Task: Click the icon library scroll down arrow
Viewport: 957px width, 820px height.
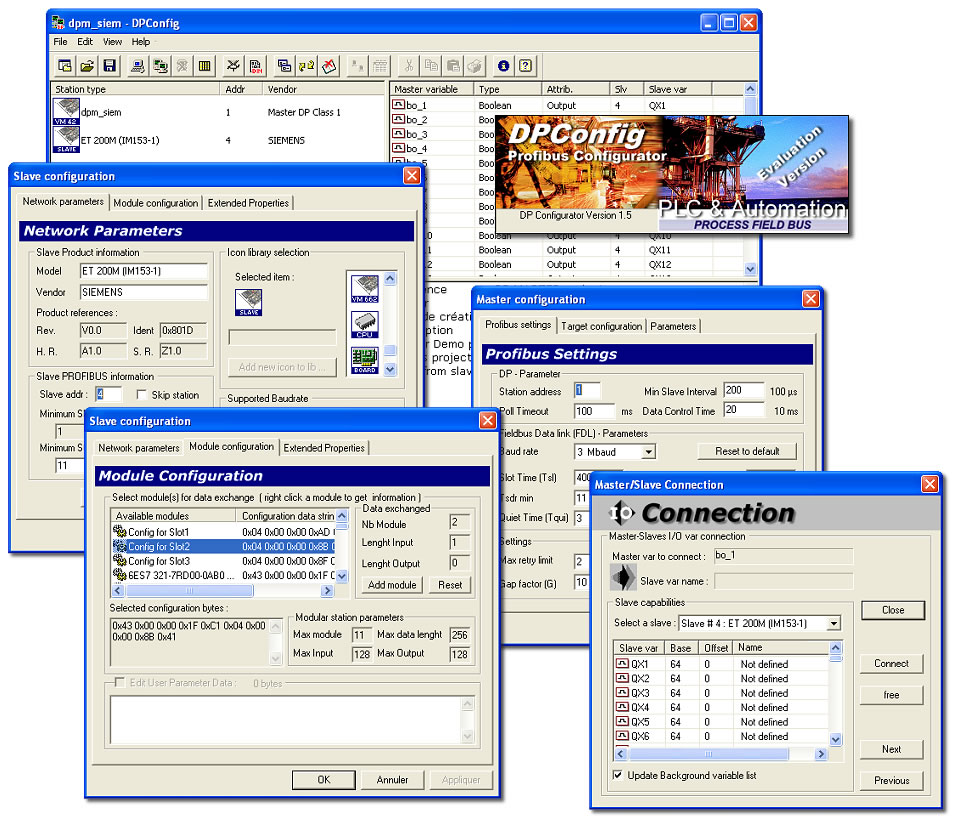Action: pos(391,369)
